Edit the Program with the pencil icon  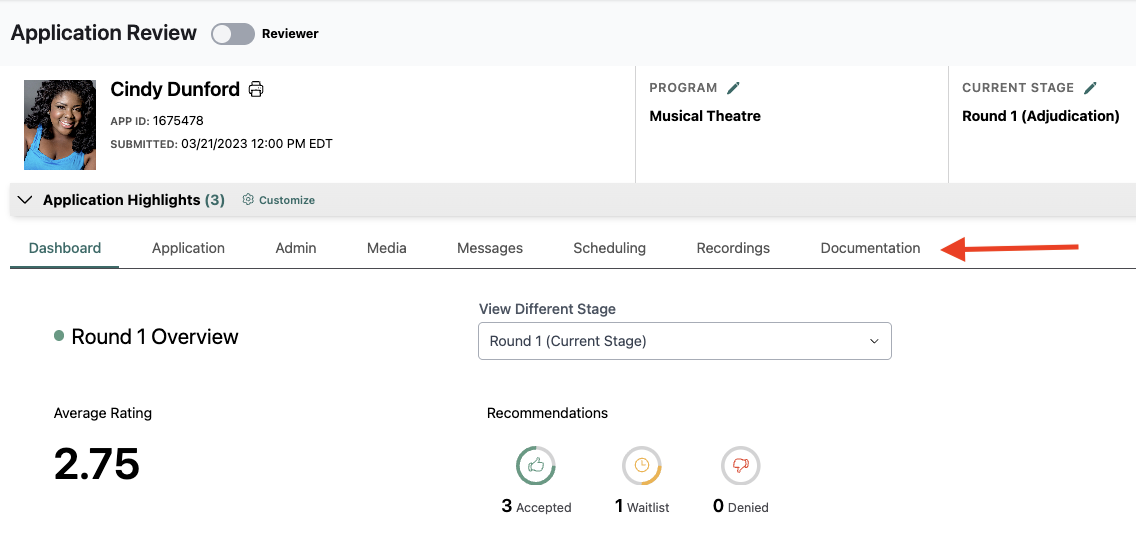pyautogui.click(x=734, y=88)
